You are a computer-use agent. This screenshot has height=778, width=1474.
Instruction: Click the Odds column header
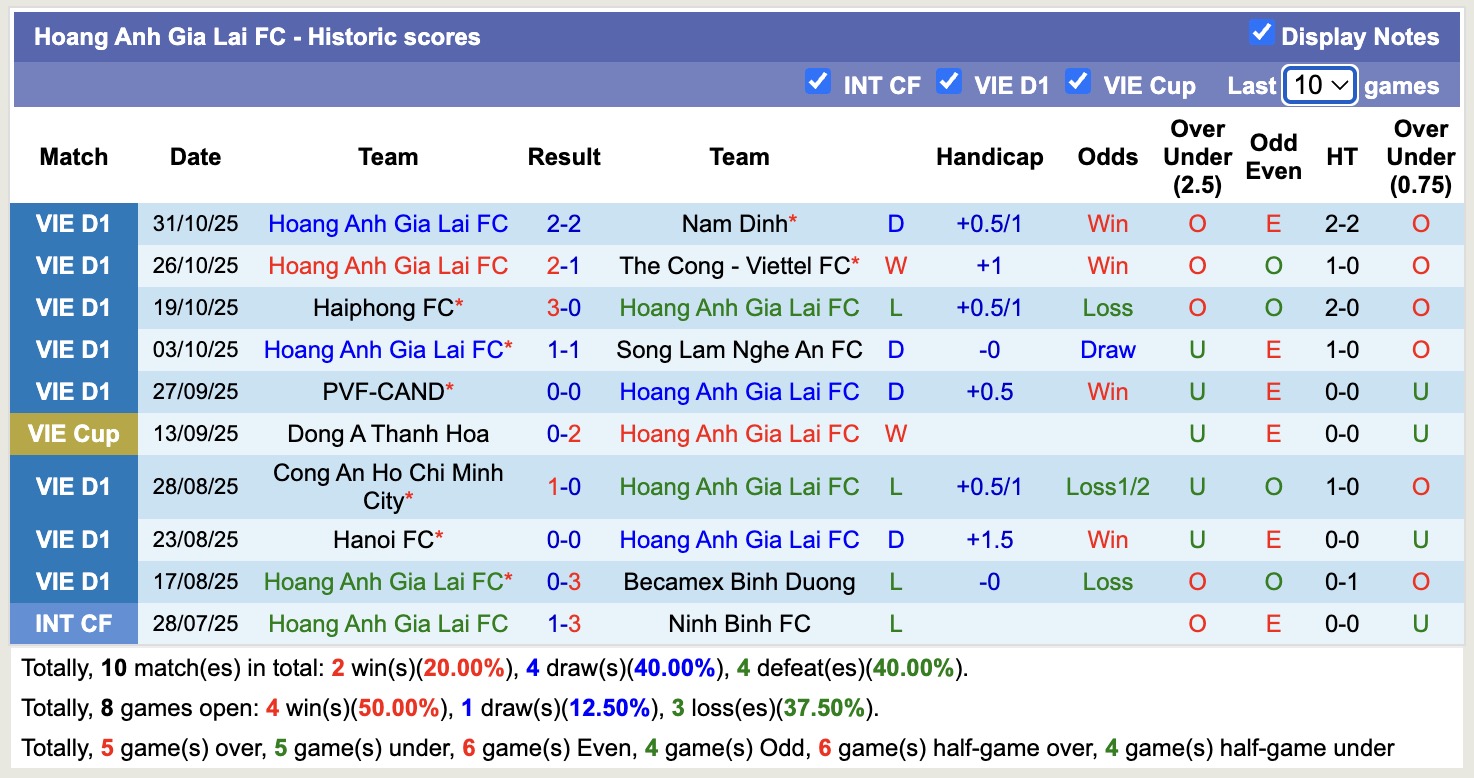pyautogui.click(x=1107, y=157)
